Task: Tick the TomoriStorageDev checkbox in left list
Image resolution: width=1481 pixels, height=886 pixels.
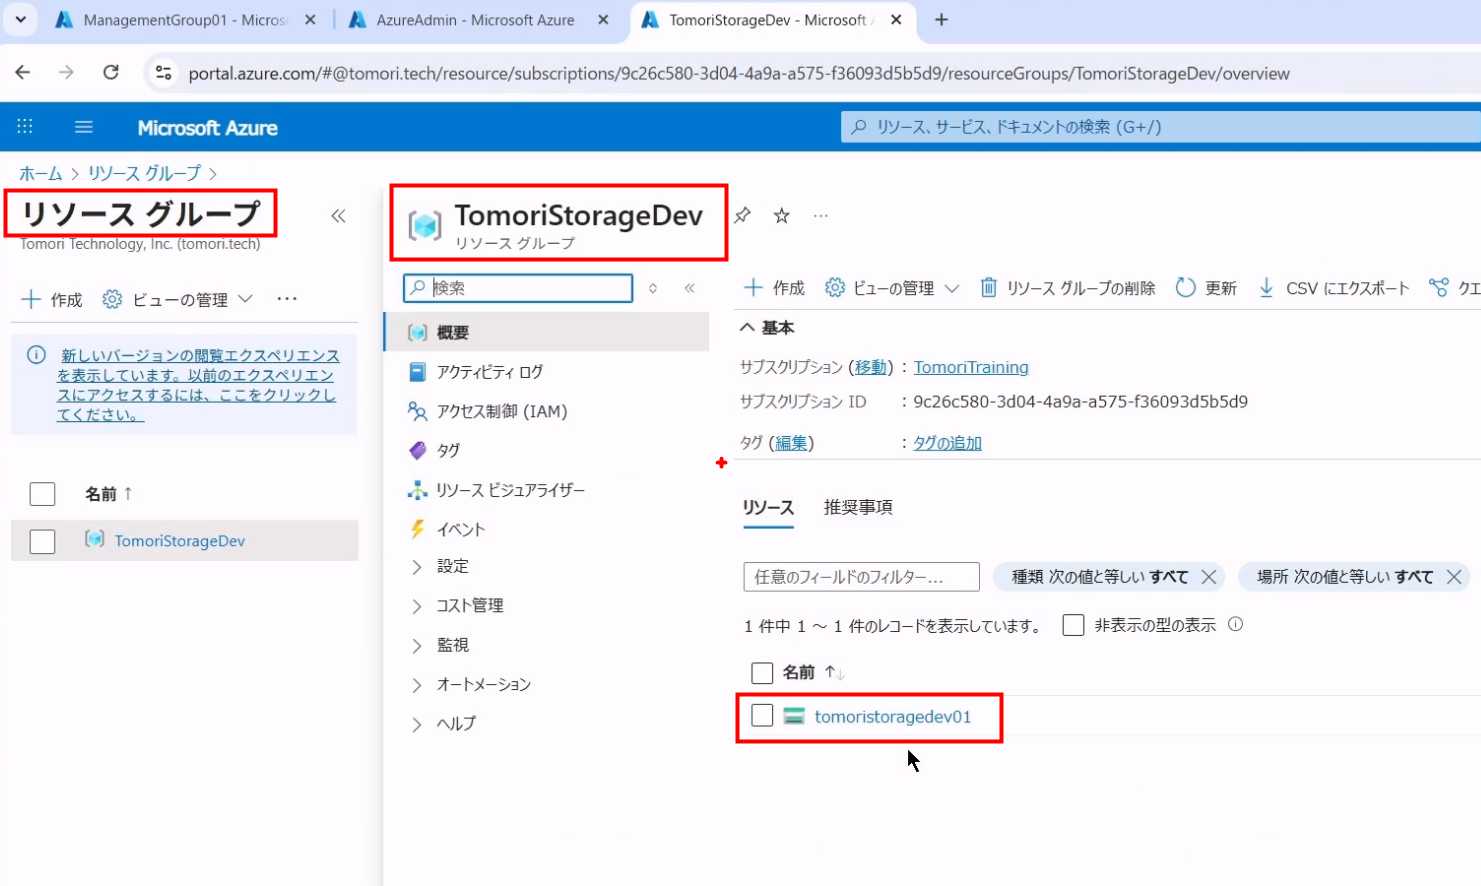Action: pos(42,541)
